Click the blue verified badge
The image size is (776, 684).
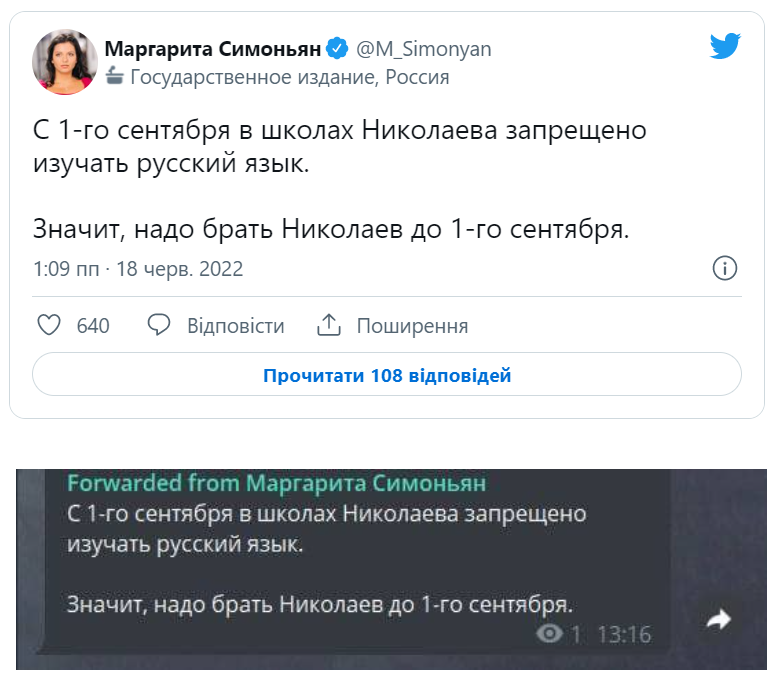click(339, 49)
